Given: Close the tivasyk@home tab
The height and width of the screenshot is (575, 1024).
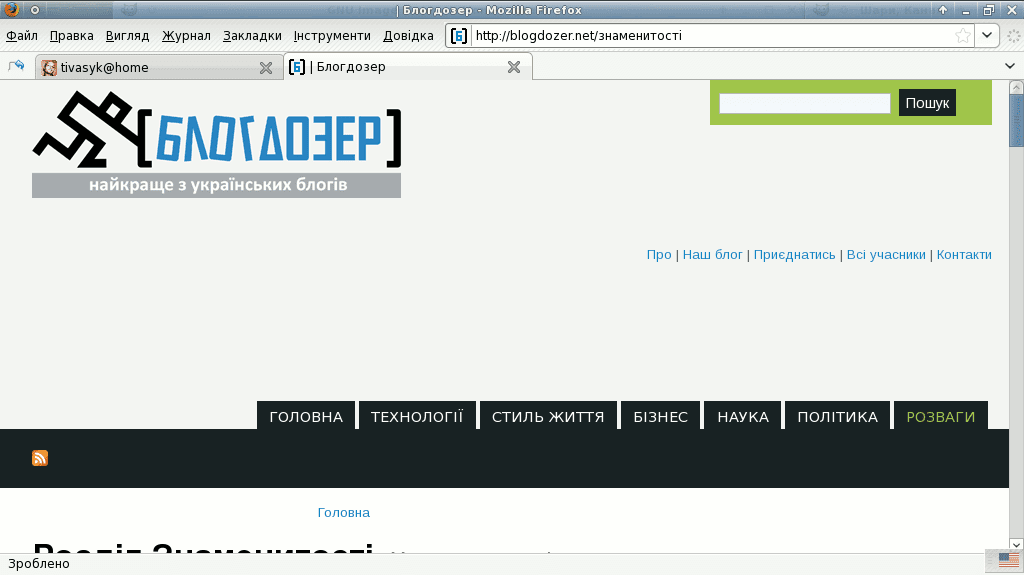Looking at the screenshot, I should [266, 68].
